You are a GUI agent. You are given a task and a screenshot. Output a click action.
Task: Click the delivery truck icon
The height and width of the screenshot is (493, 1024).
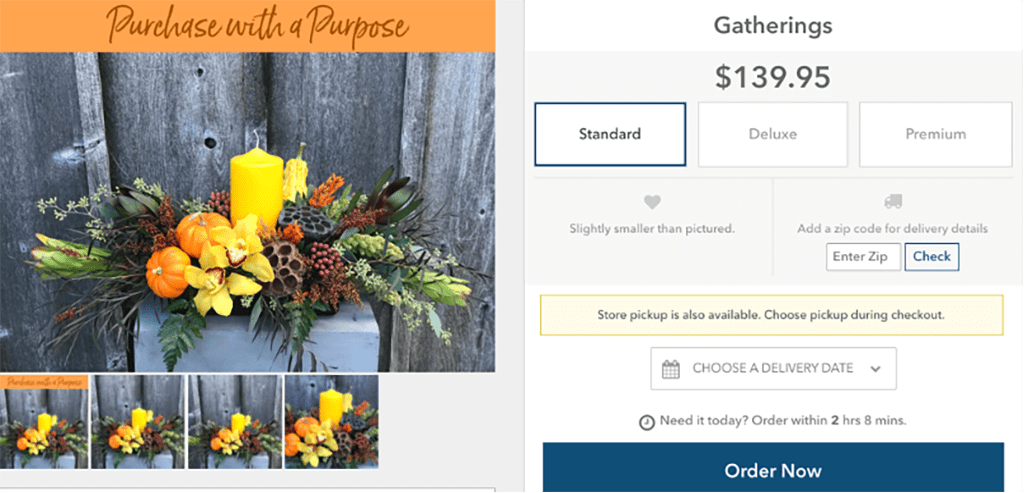tap(893, 203)
